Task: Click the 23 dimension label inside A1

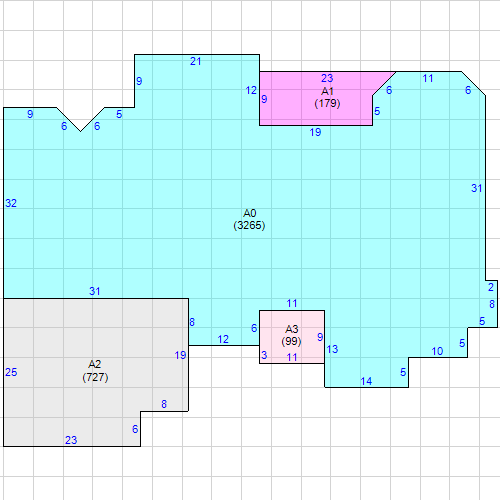Action: (x=327, y=78)
